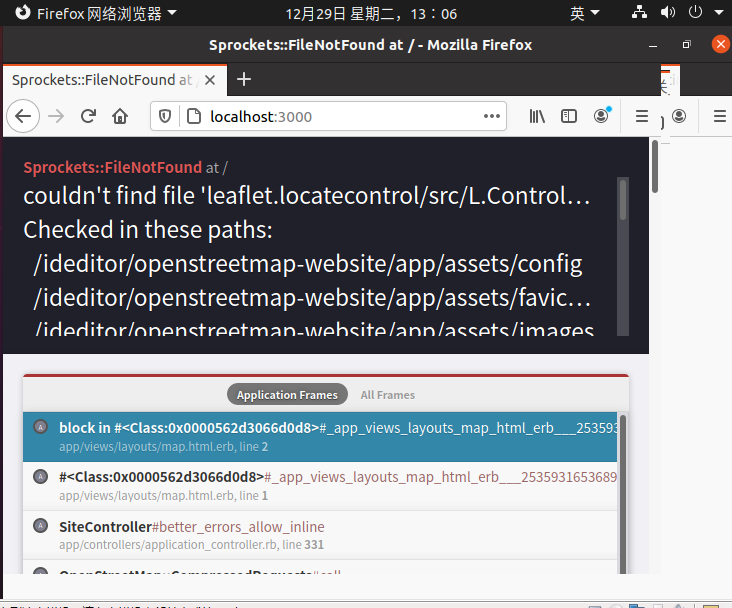The image size is (732, 608).
Task: Open the Firefox hamburger menu
Action: pos(642,116)
